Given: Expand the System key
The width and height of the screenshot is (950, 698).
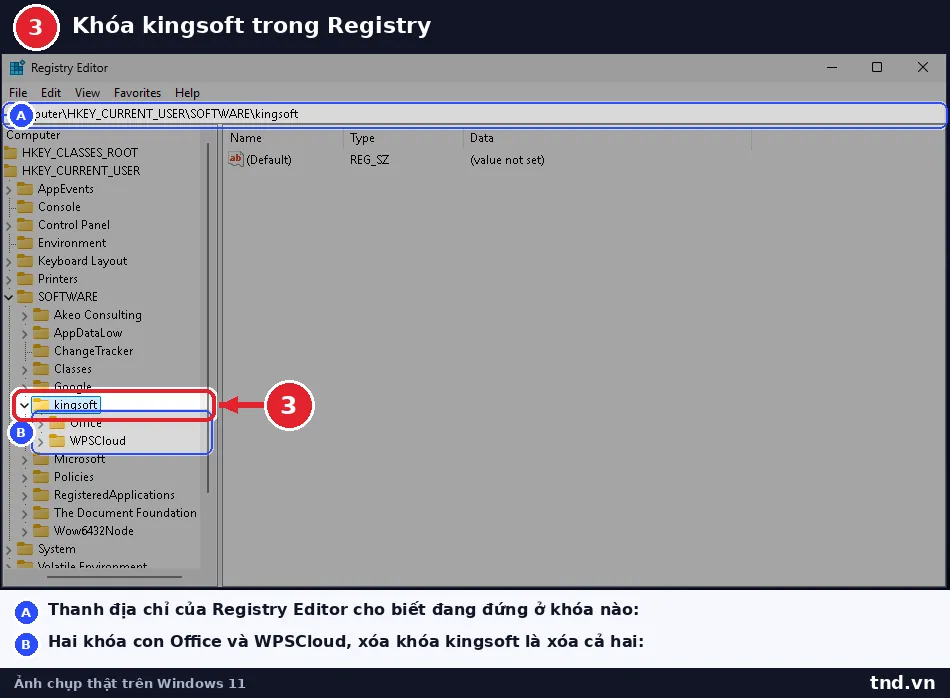Looking at the screenshot, I should coord(8,550).
